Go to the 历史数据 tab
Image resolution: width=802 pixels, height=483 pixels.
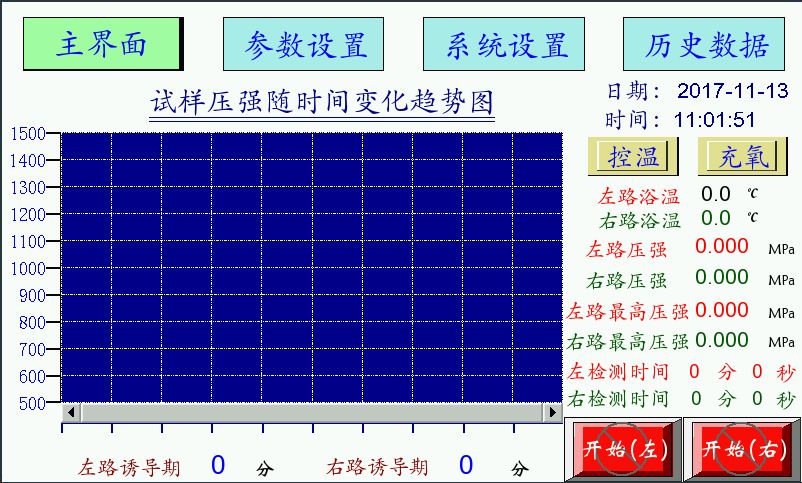tap(704, 44)
